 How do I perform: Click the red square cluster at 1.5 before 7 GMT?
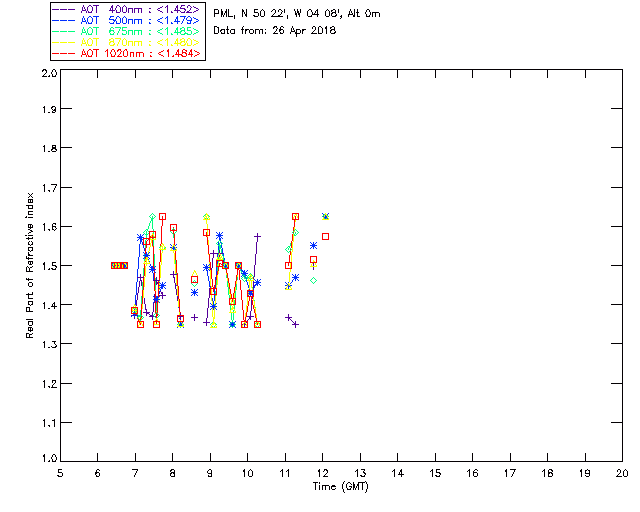pyautogui.click(x=120, y=265)
